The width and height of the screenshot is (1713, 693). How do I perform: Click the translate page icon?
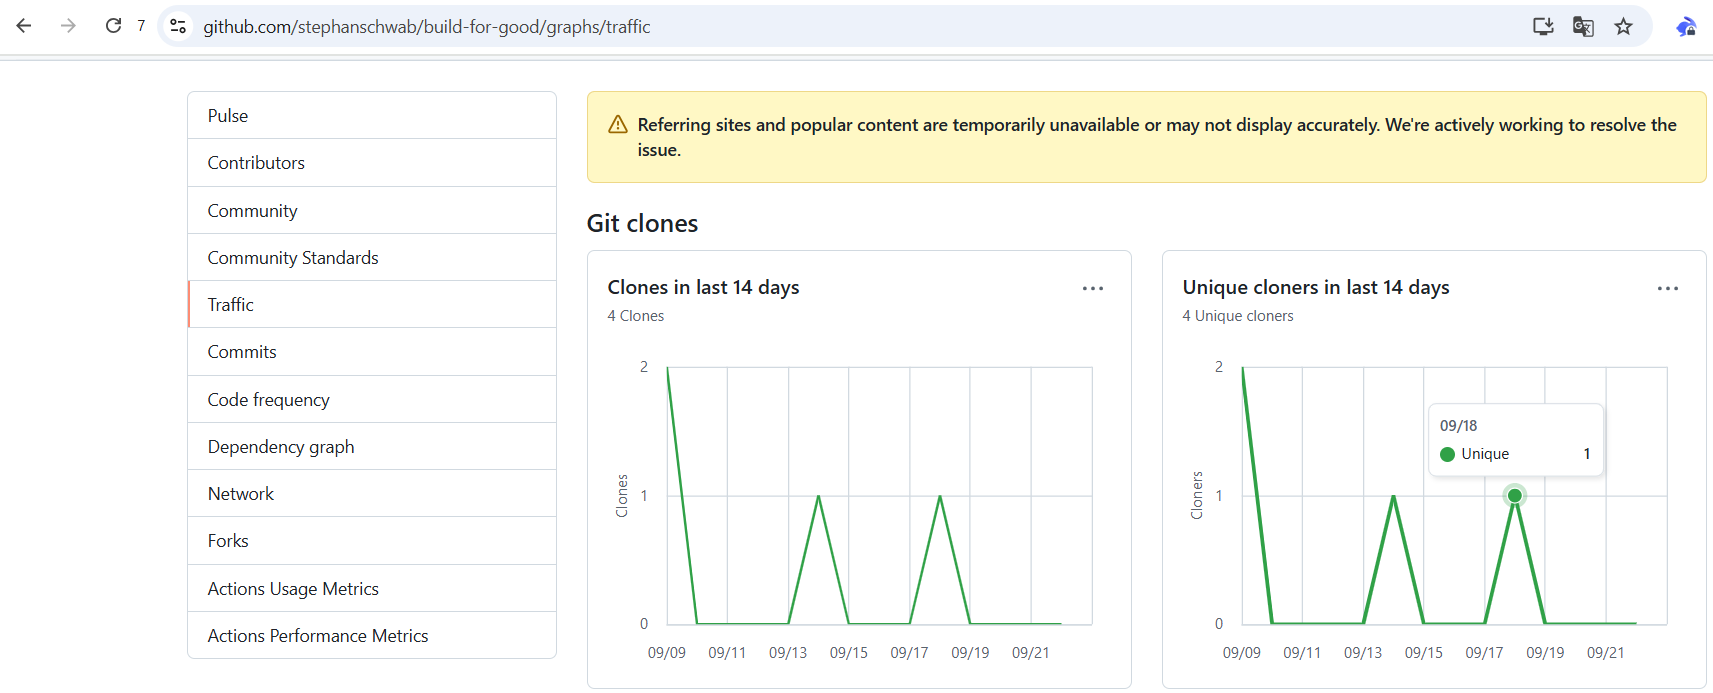pyautogui.click(x=1583, y=26)
